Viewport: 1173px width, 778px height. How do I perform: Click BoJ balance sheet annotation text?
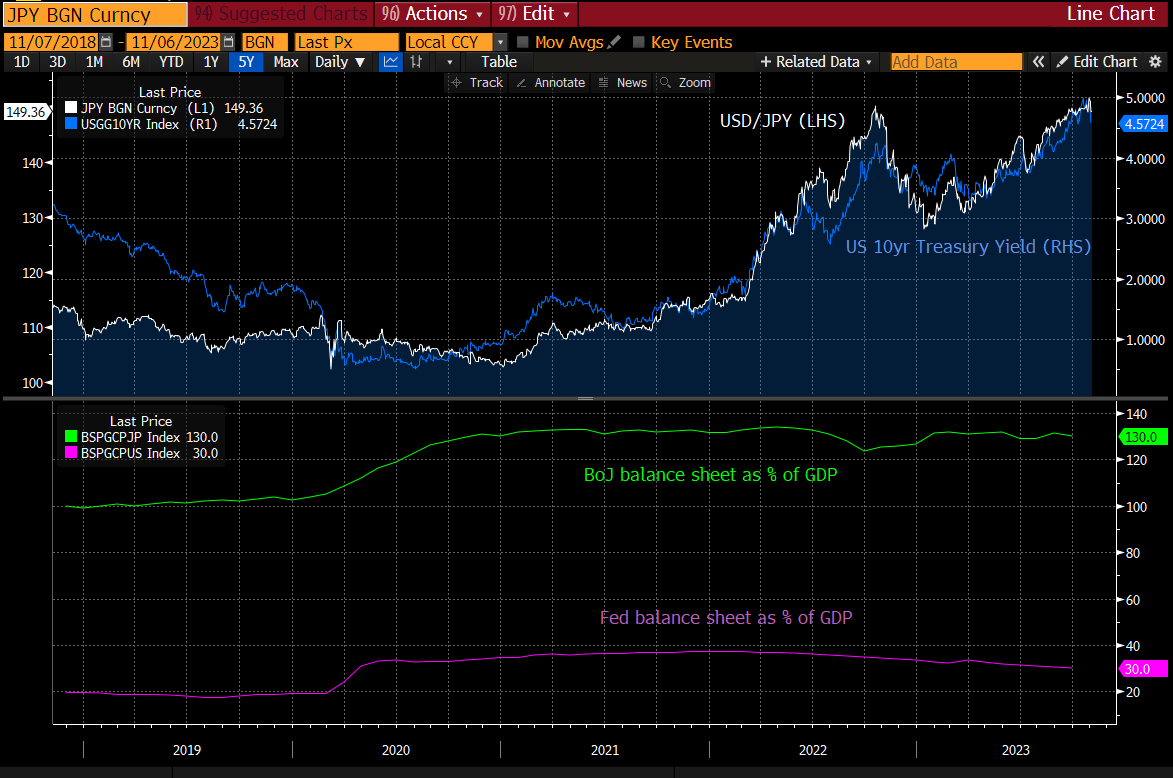tap(710, 474)
